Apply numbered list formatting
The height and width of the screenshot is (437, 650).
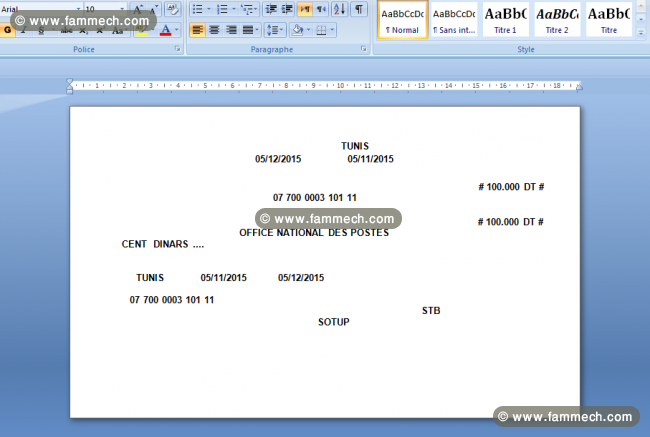click(x=222, y=9)
